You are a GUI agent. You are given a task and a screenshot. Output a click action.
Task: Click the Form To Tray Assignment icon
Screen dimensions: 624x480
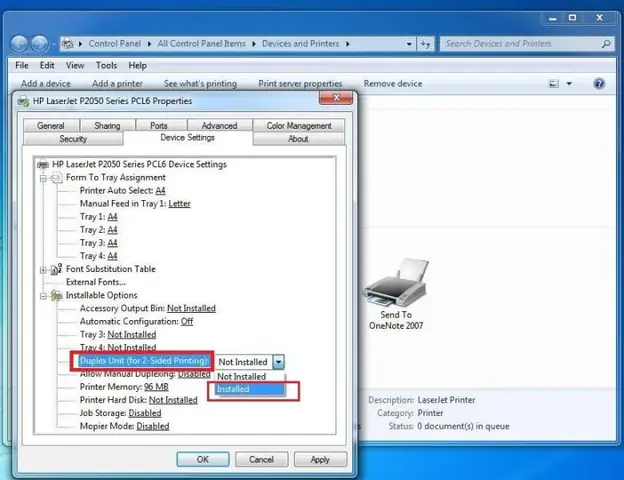(x=57, y=178)
